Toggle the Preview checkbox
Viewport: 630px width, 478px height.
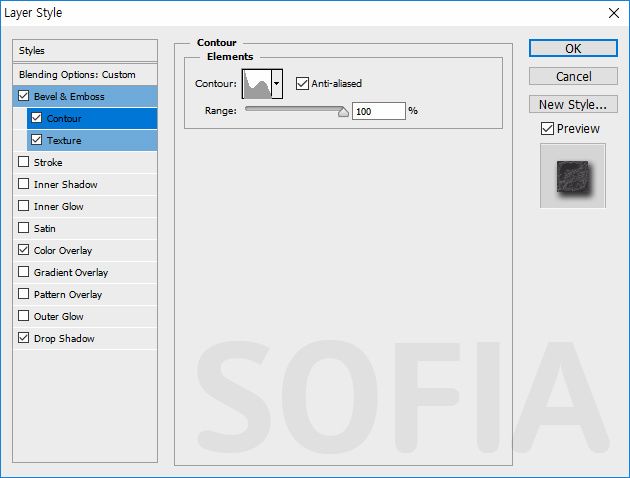pos(547,129)
